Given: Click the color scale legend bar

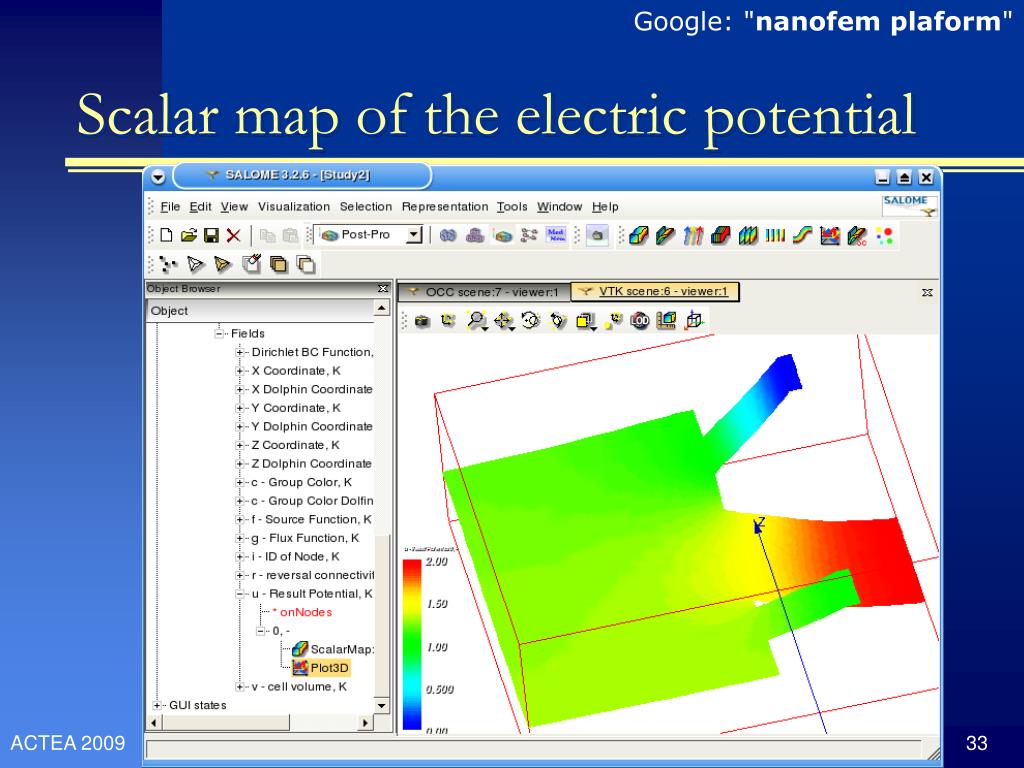Looking at the screenshot, I should click(412, 644).
